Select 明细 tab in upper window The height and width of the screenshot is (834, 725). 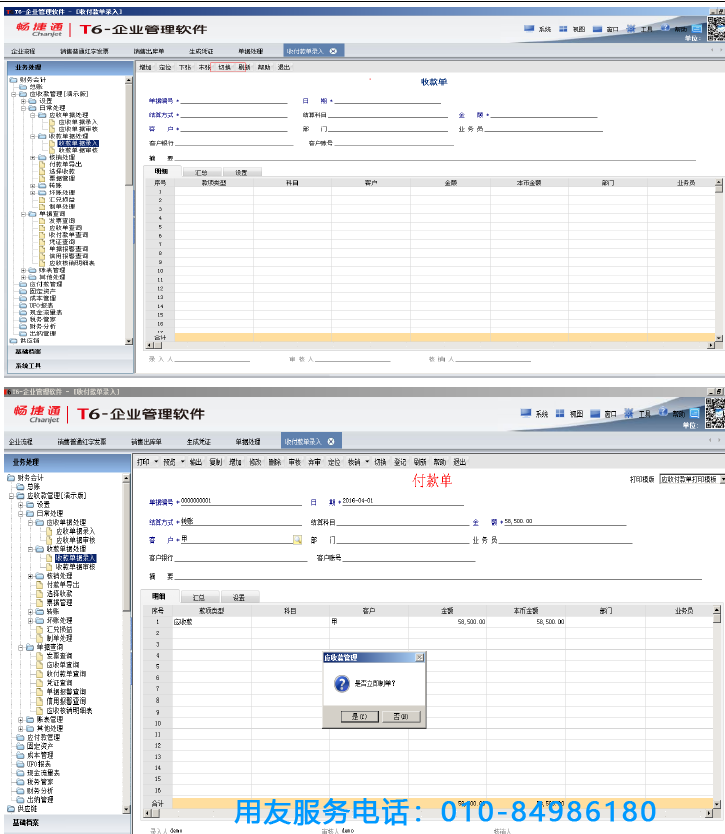pos(161,171)
